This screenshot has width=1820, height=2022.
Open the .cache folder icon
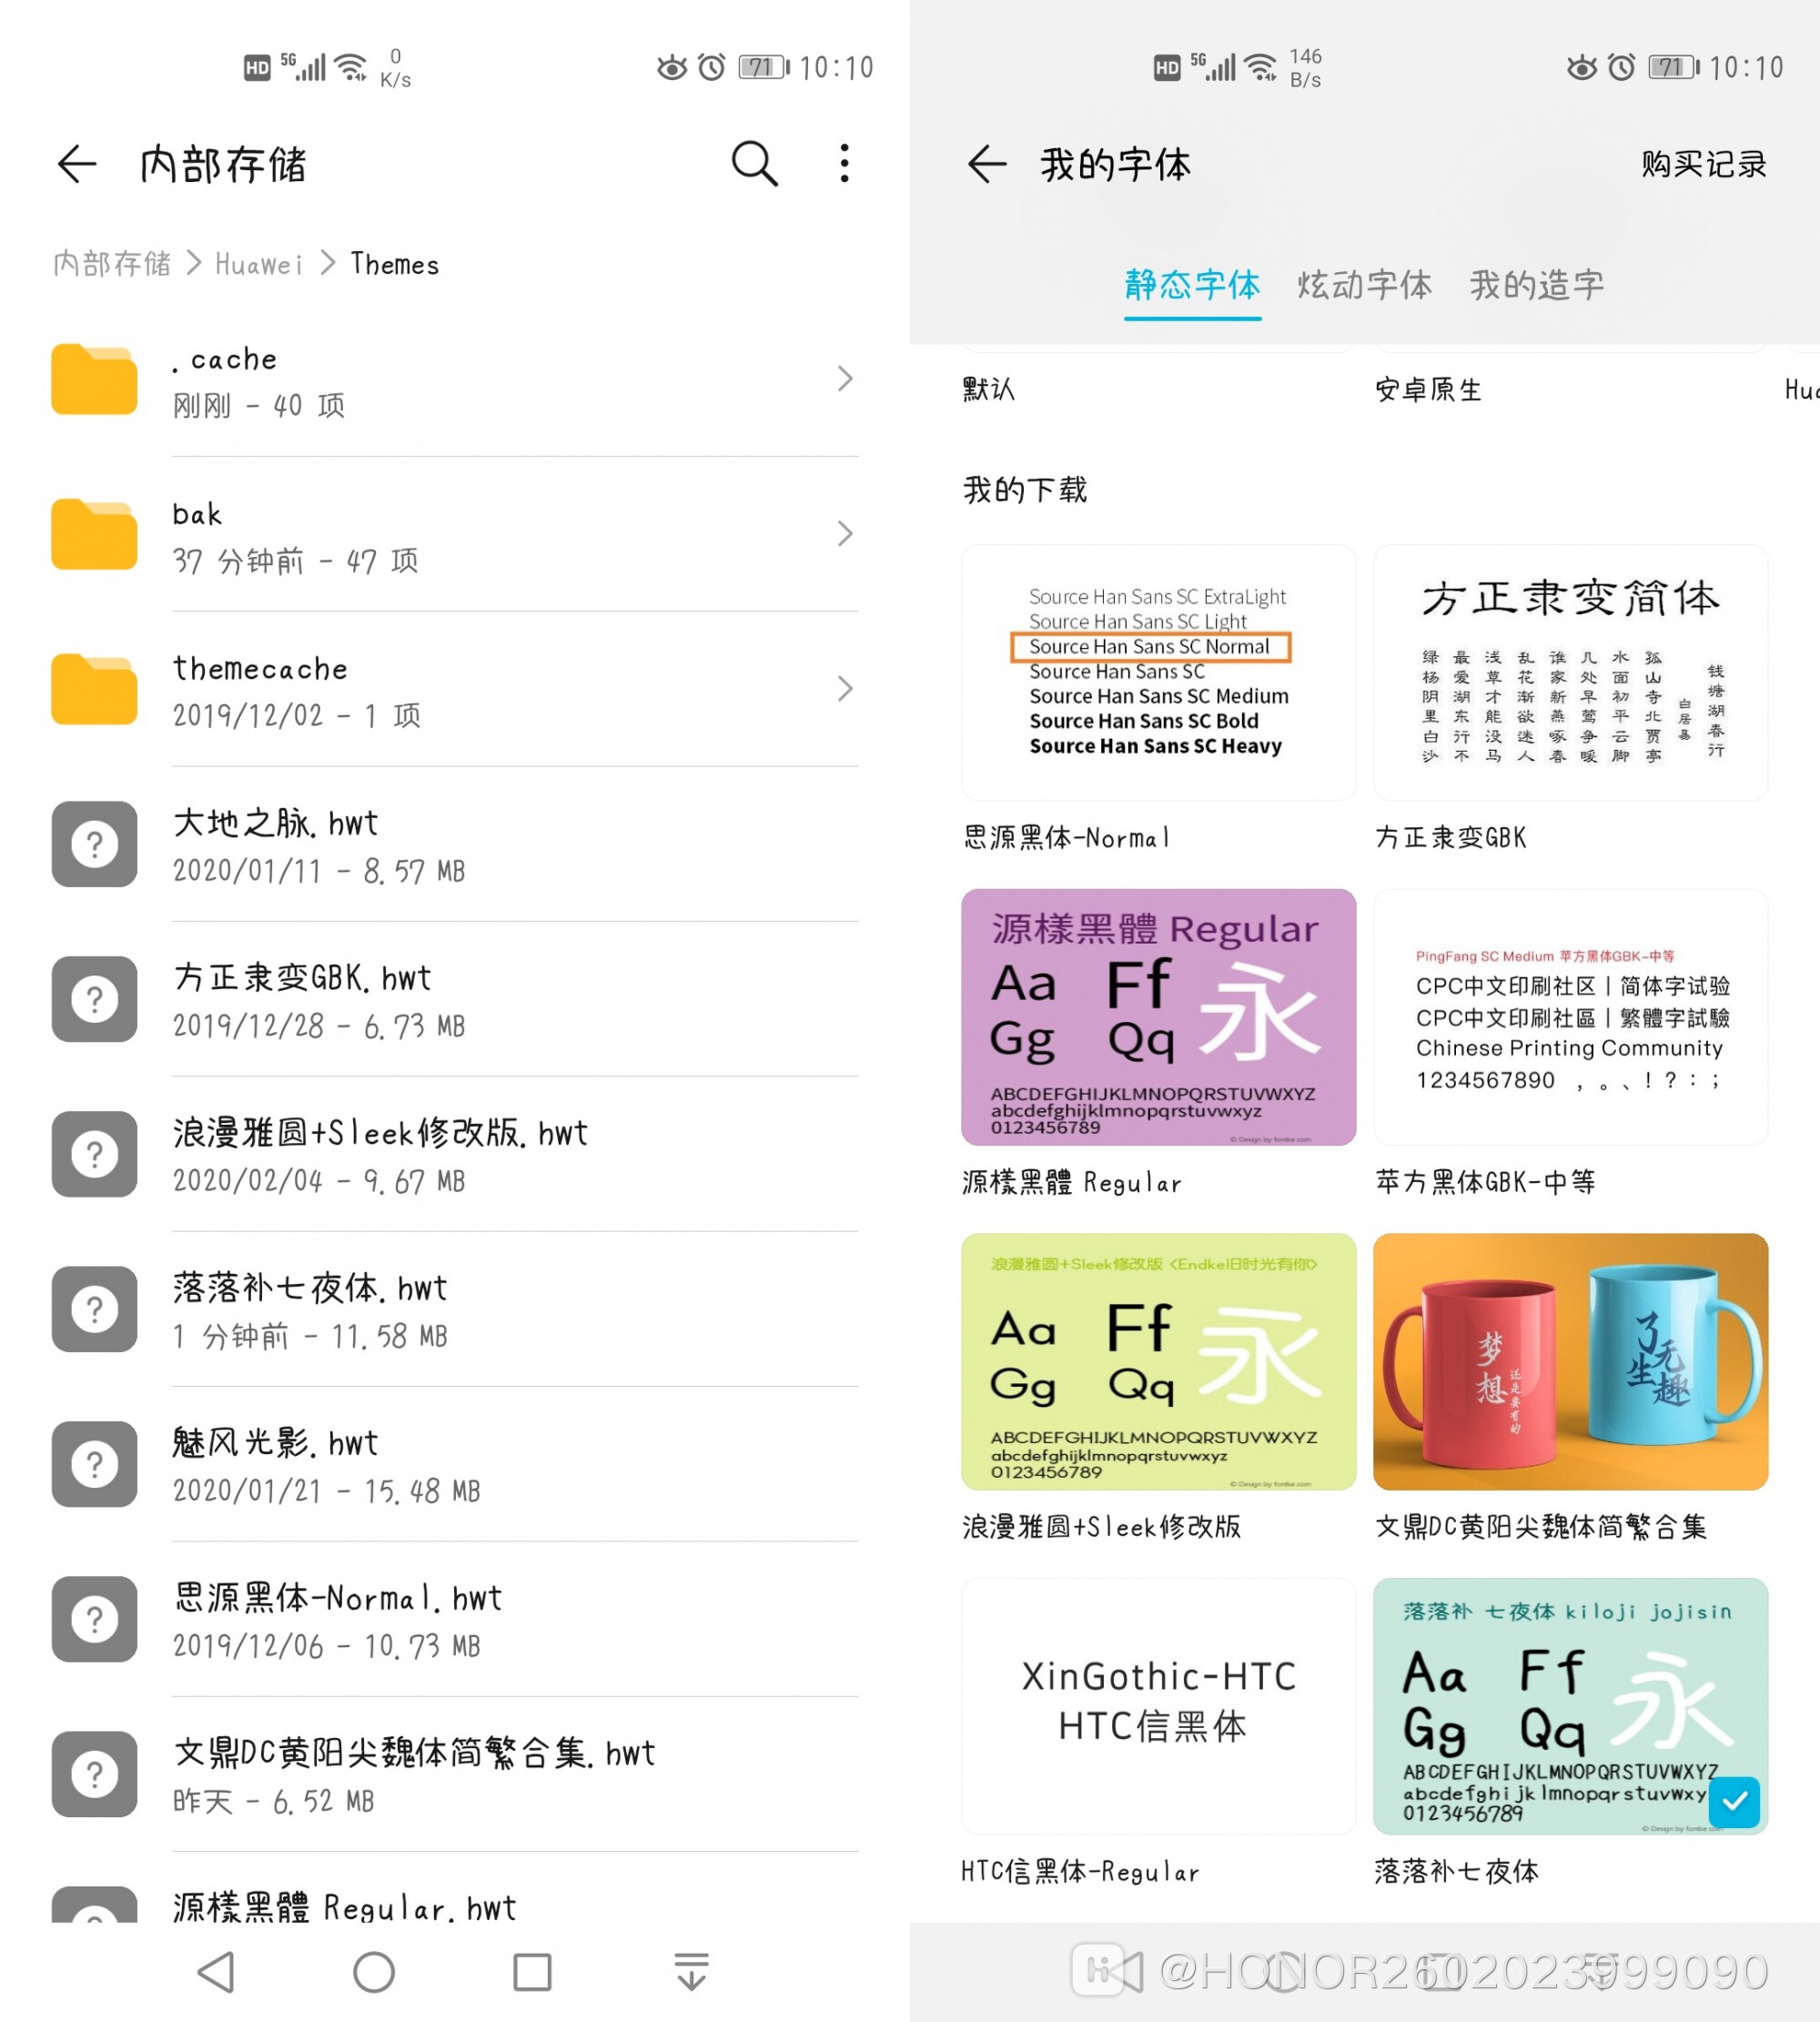tap(94, 379)
